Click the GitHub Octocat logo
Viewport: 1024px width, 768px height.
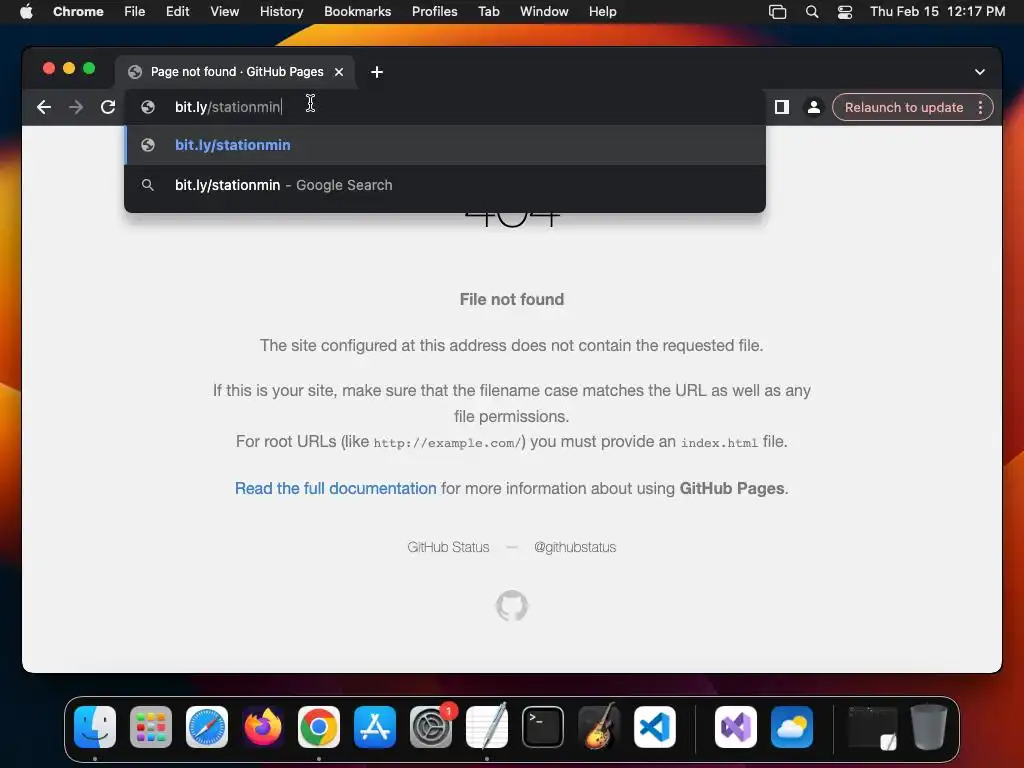click(512, 606)
